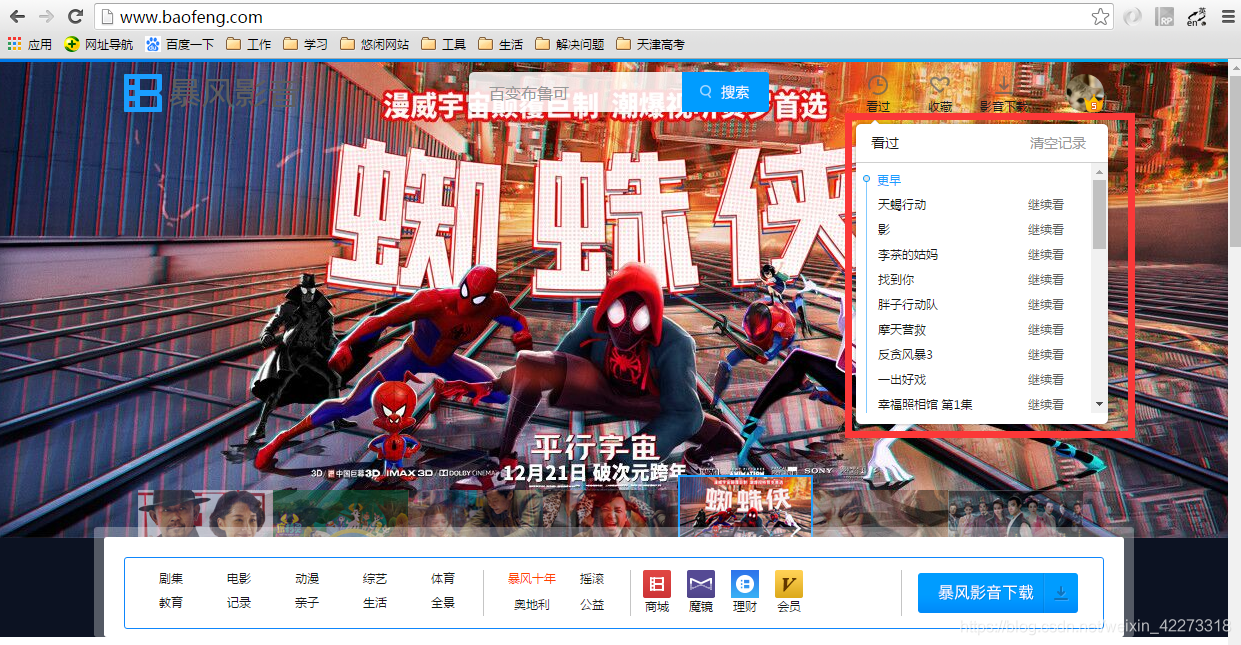Open the 体育 category
The height and width of the screenshot is (645, 1241).
click(x=443, y=579)
